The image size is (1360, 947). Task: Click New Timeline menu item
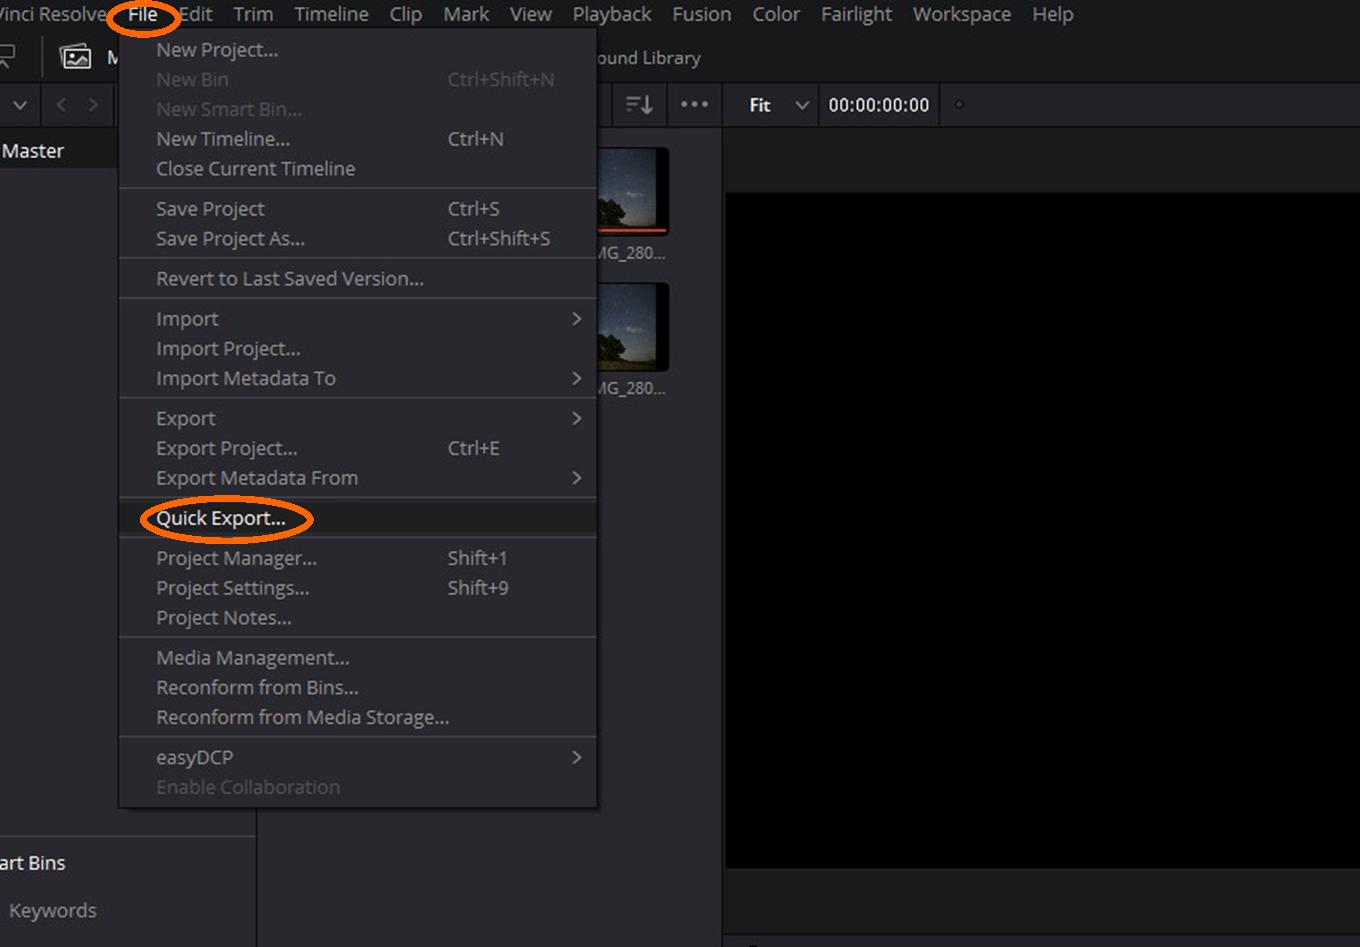click(223, 139)
